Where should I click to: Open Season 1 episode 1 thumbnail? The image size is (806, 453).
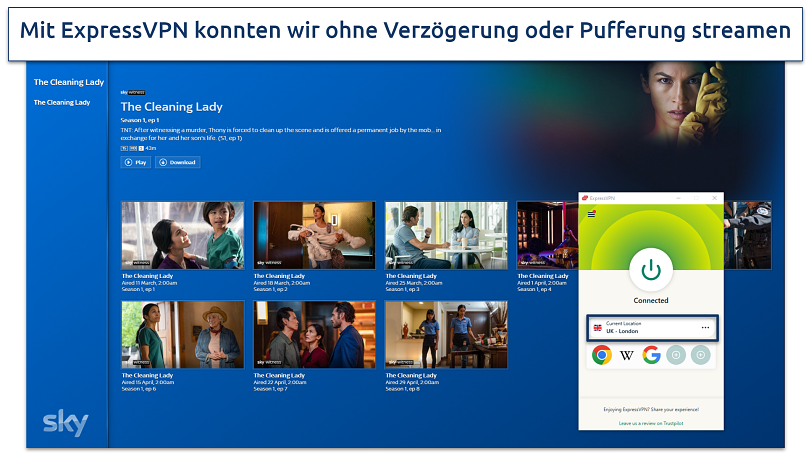tap(182, 235)
